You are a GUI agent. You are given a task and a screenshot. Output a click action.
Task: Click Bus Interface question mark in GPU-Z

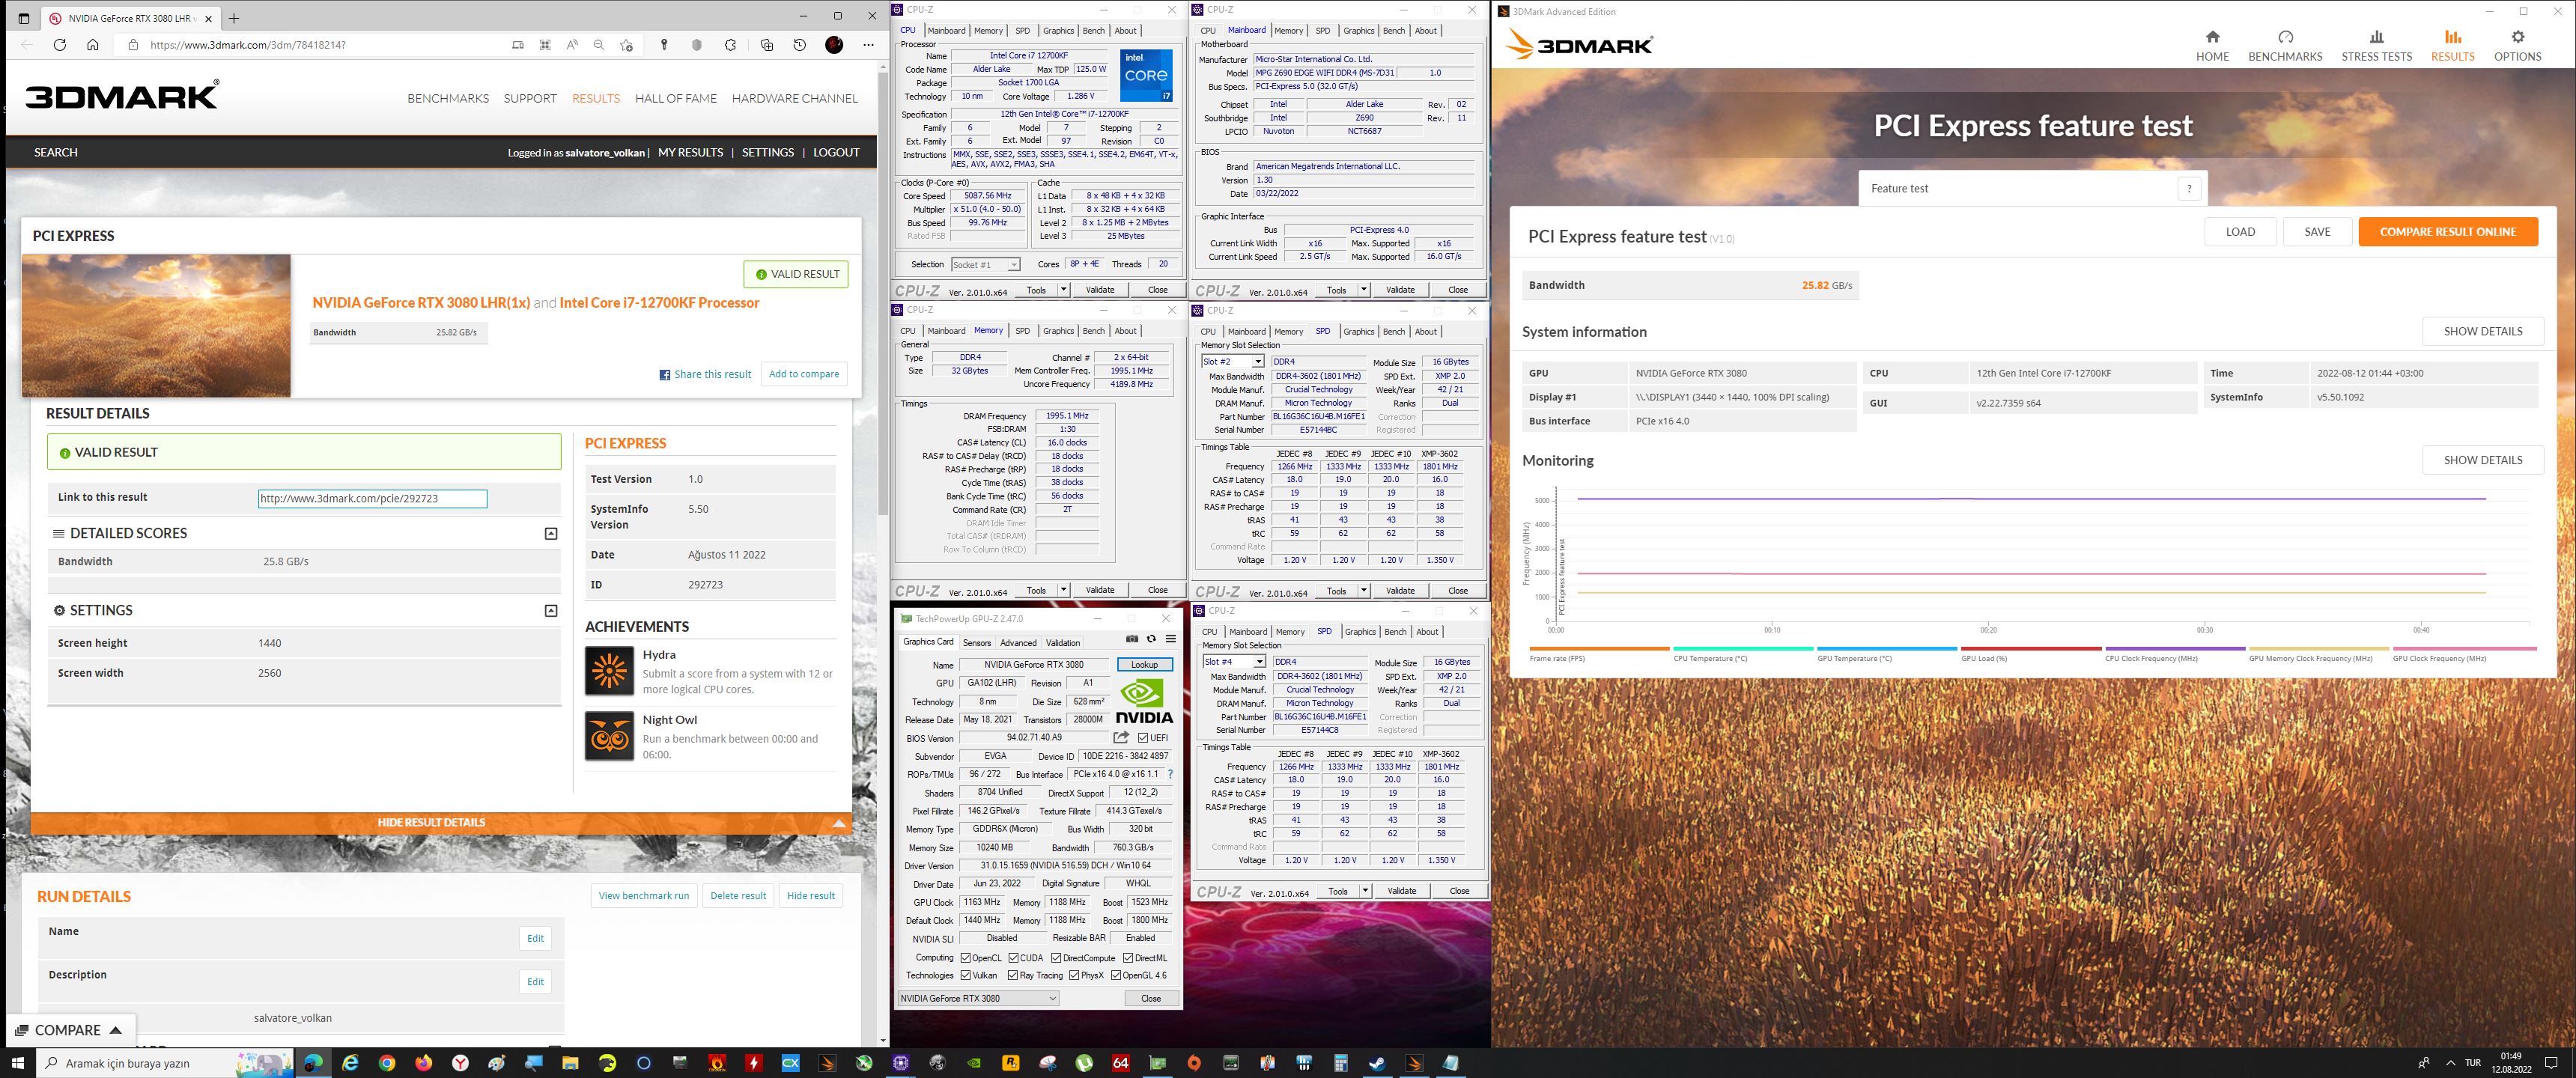pos(1170,775)
